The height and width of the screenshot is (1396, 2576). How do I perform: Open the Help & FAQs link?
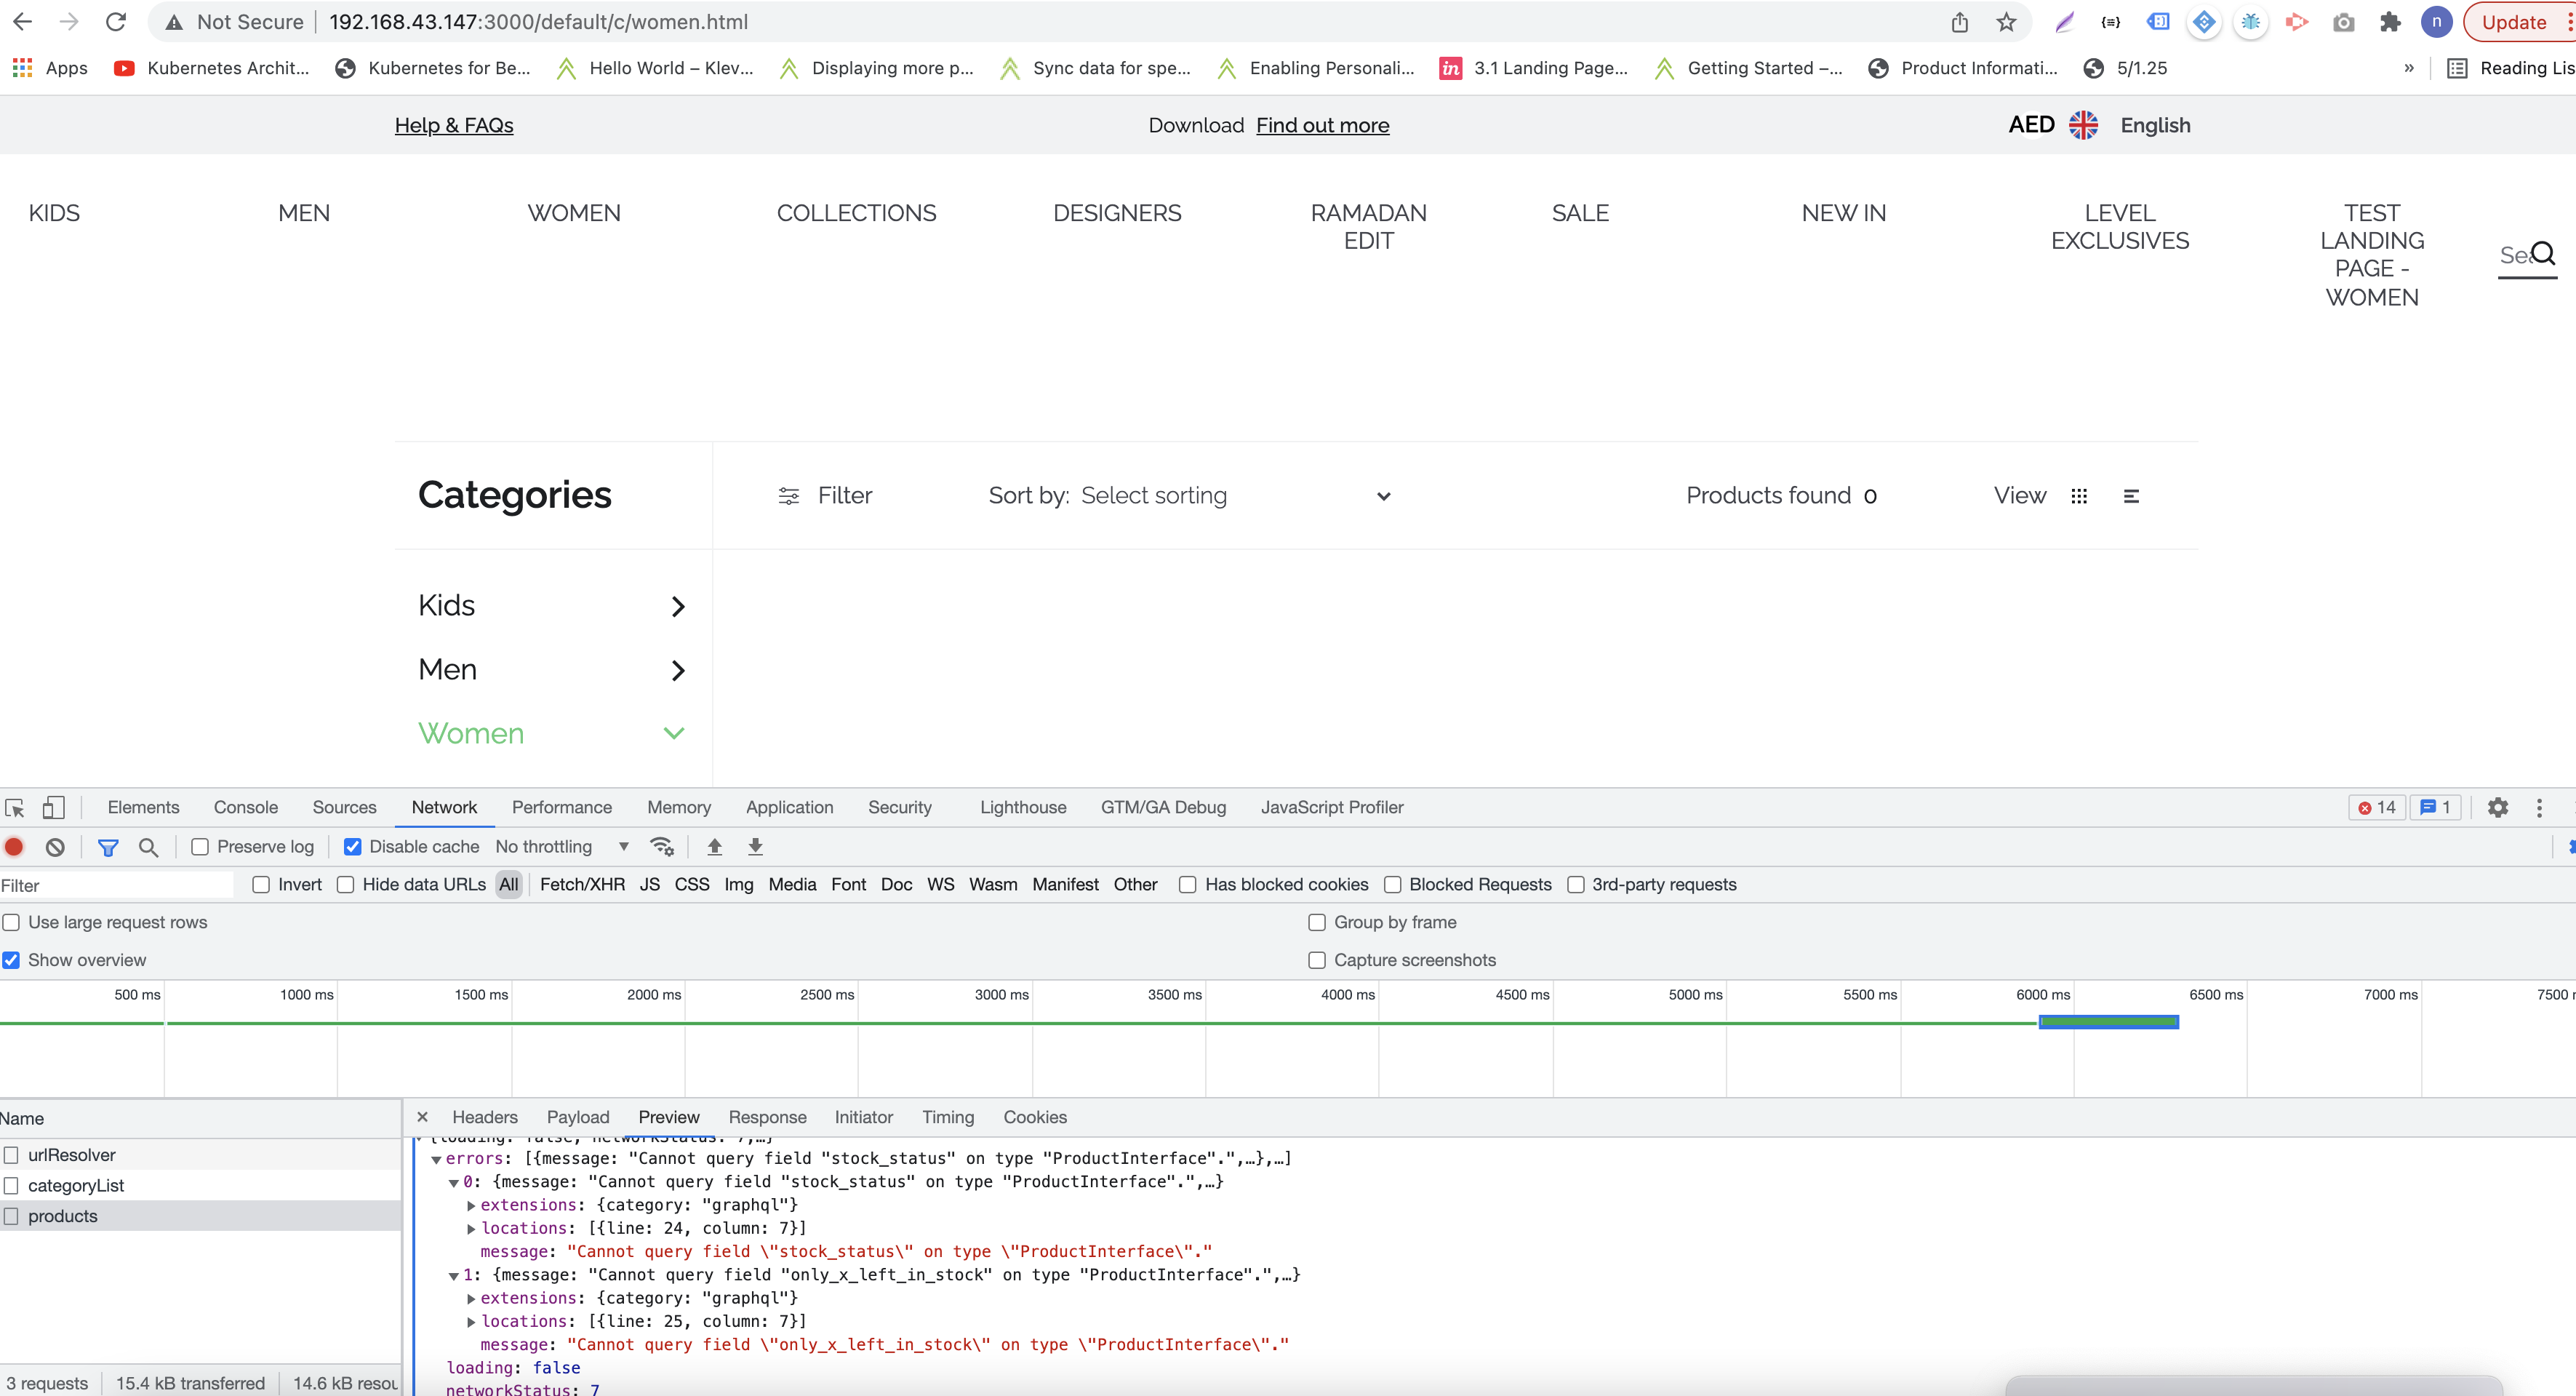(x=454, y=125)
